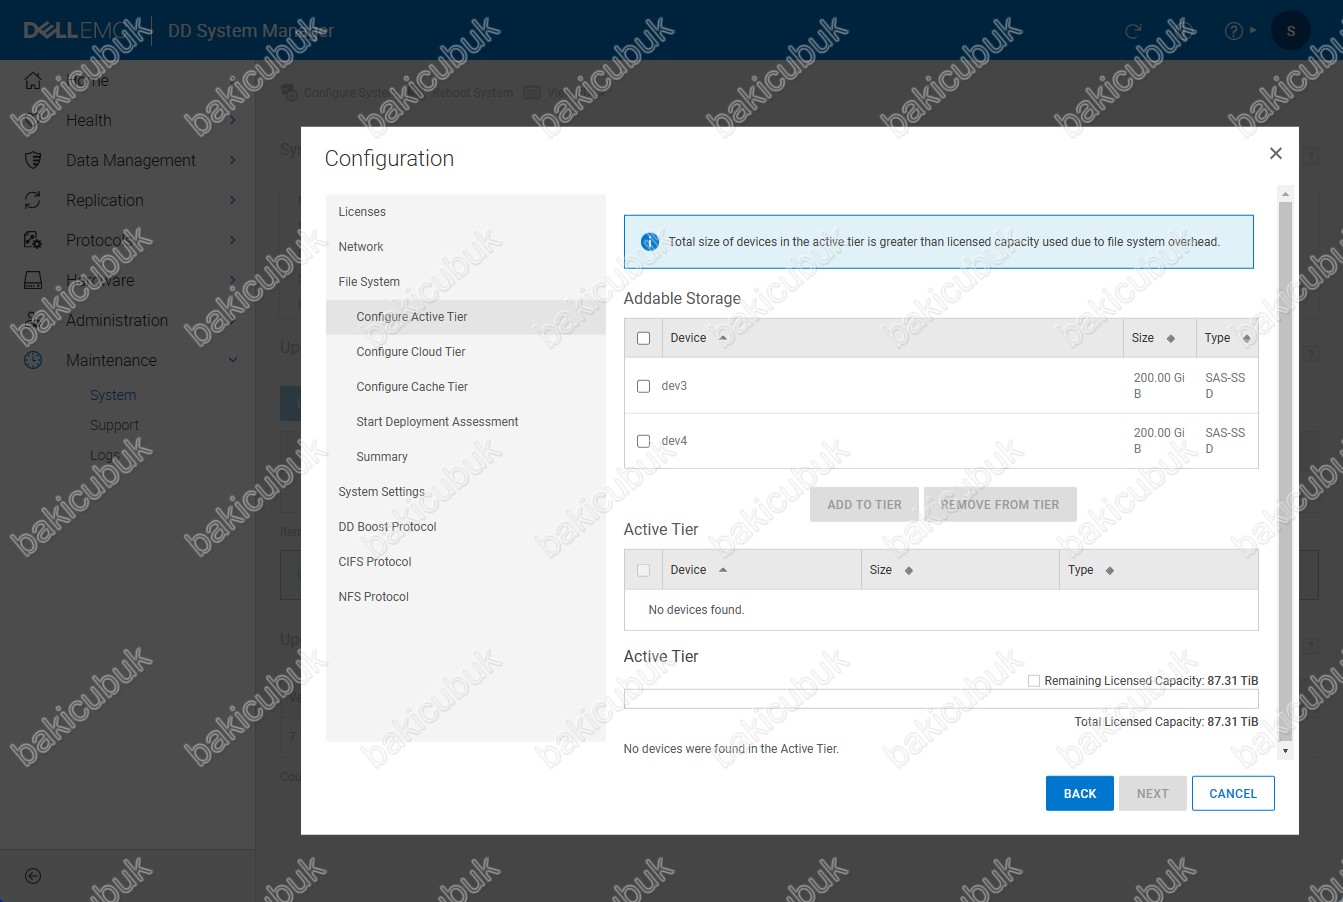Screen dimensions: 1343x902
Task: Click scrollbar up arrow in dialog
Action: click(1285, 193)
